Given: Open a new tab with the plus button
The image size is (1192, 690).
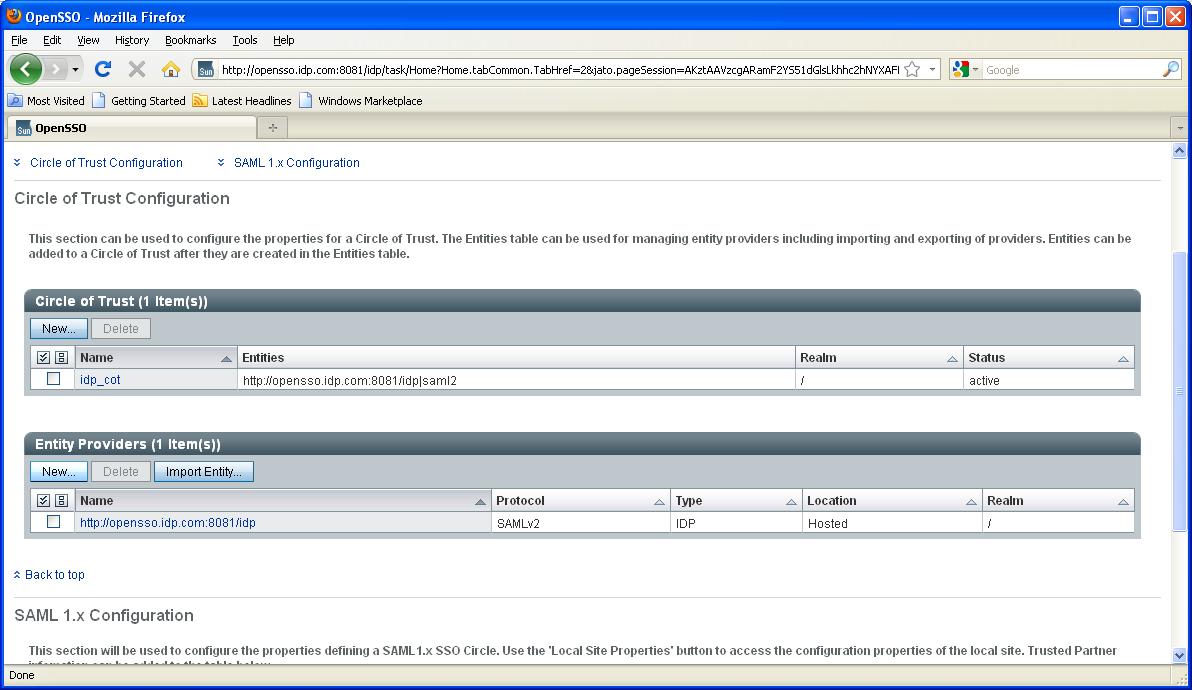Looking at the screenshot, I should tap(272, 128).
